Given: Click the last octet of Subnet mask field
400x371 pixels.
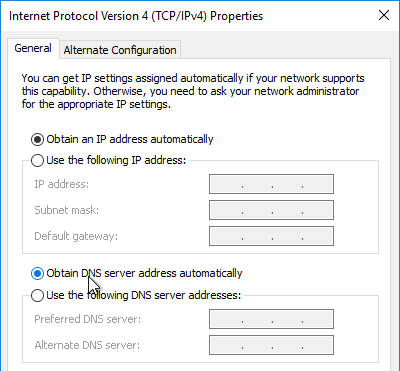Looking at the screenshot, I should point(317,210).
